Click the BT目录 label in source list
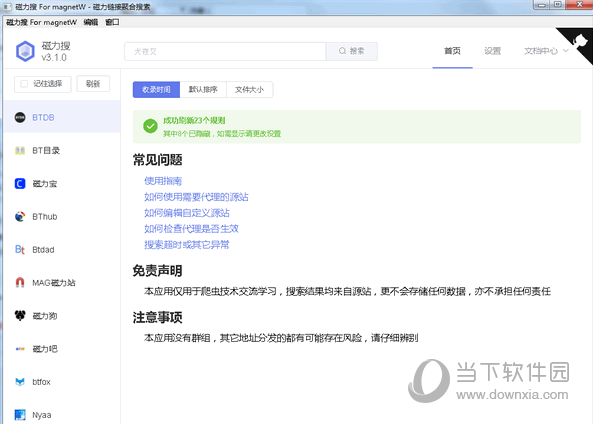 point(46,151)
